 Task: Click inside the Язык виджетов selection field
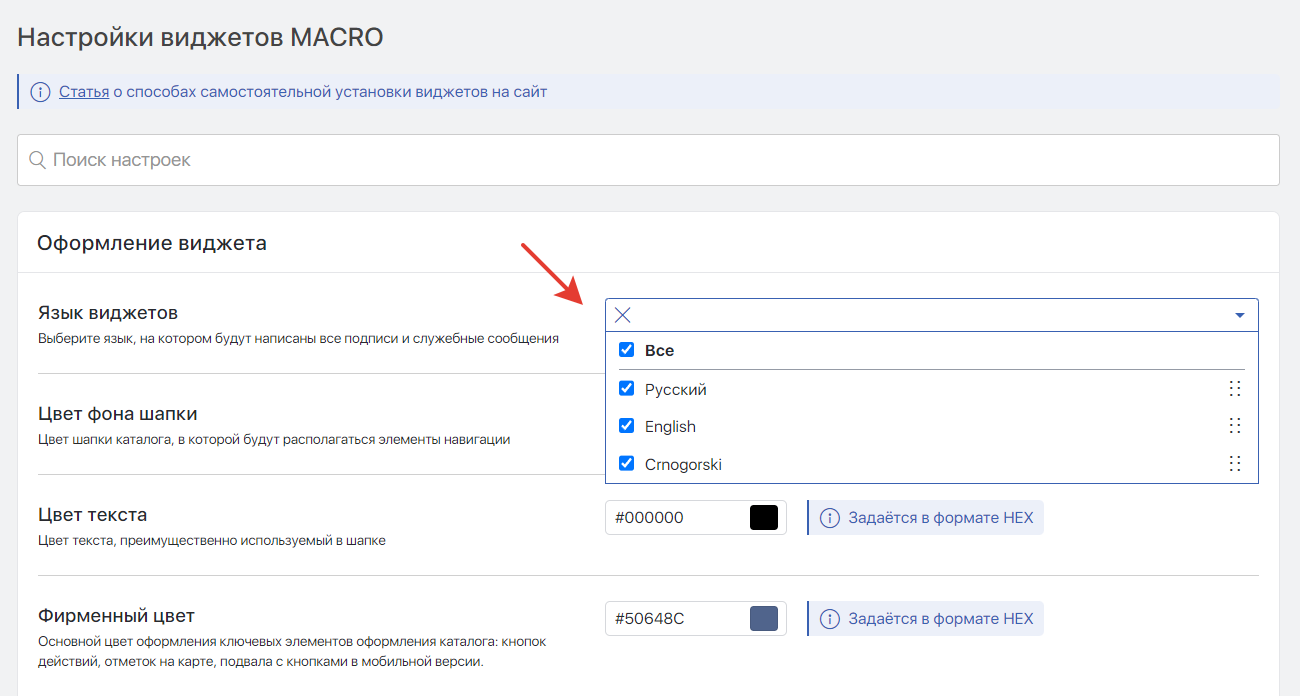pos(930,315)
